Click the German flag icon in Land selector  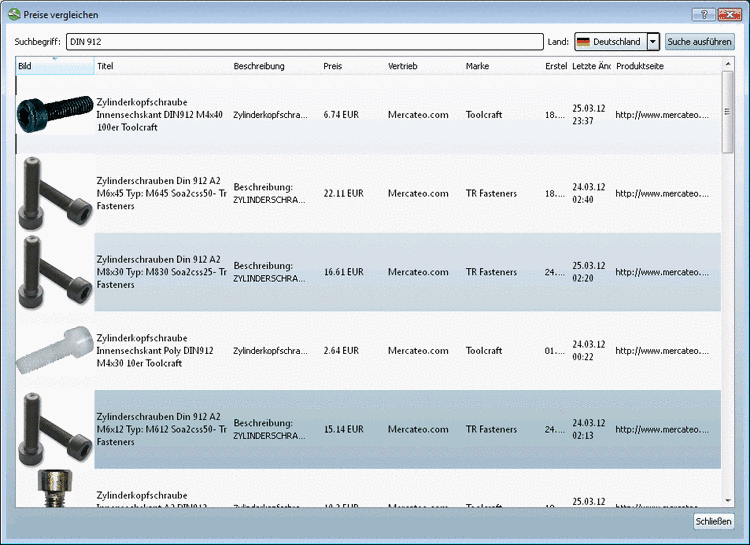coord(583,42)
